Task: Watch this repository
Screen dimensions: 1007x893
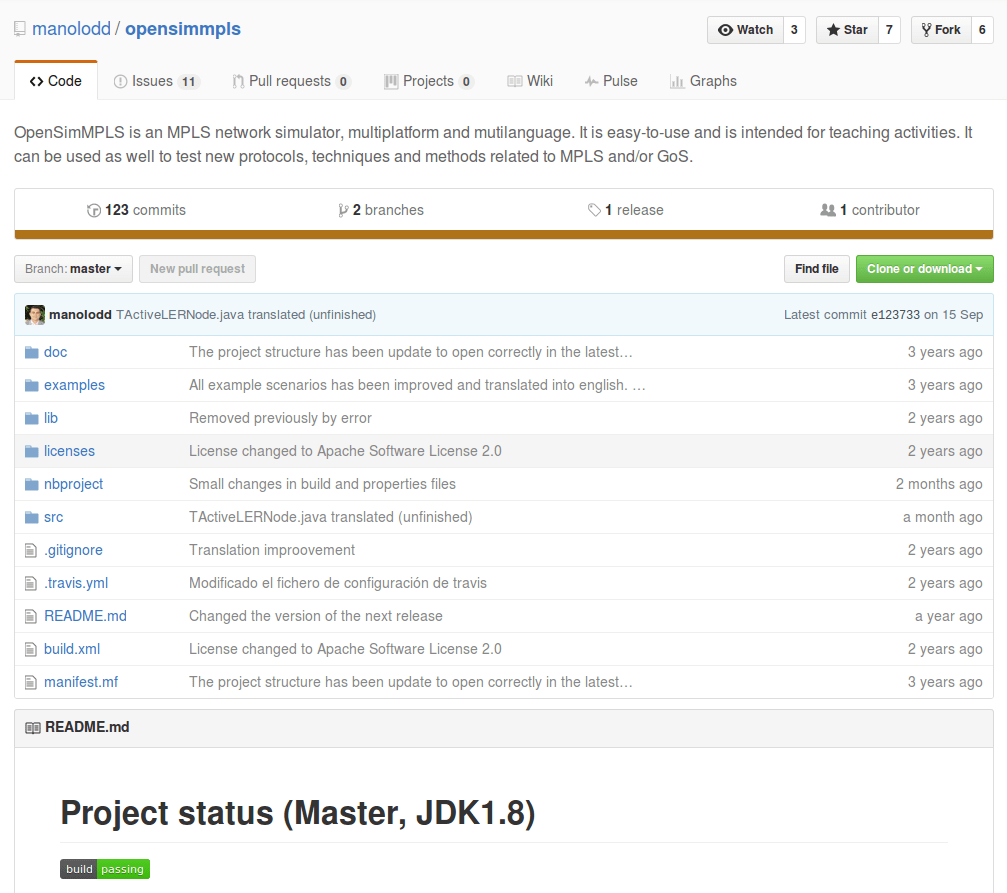Action: pyautogui.click(x=745, y=30)
